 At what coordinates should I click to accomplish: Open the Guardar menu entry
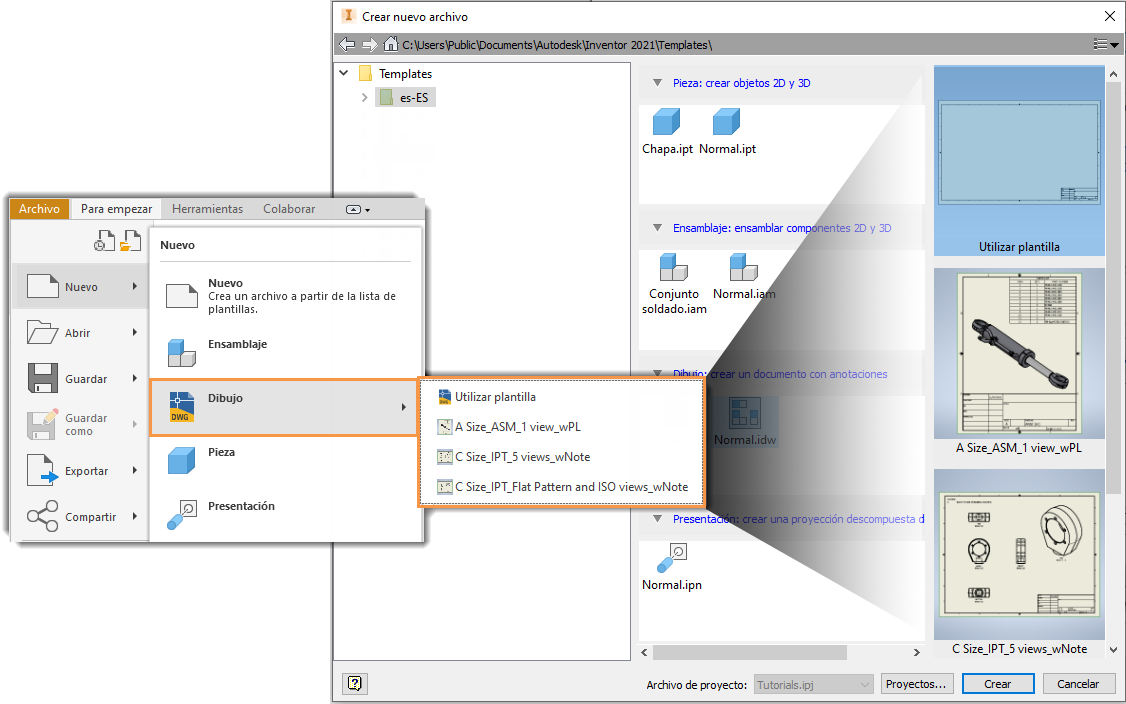pyautogui.click(x=80, y=379)
